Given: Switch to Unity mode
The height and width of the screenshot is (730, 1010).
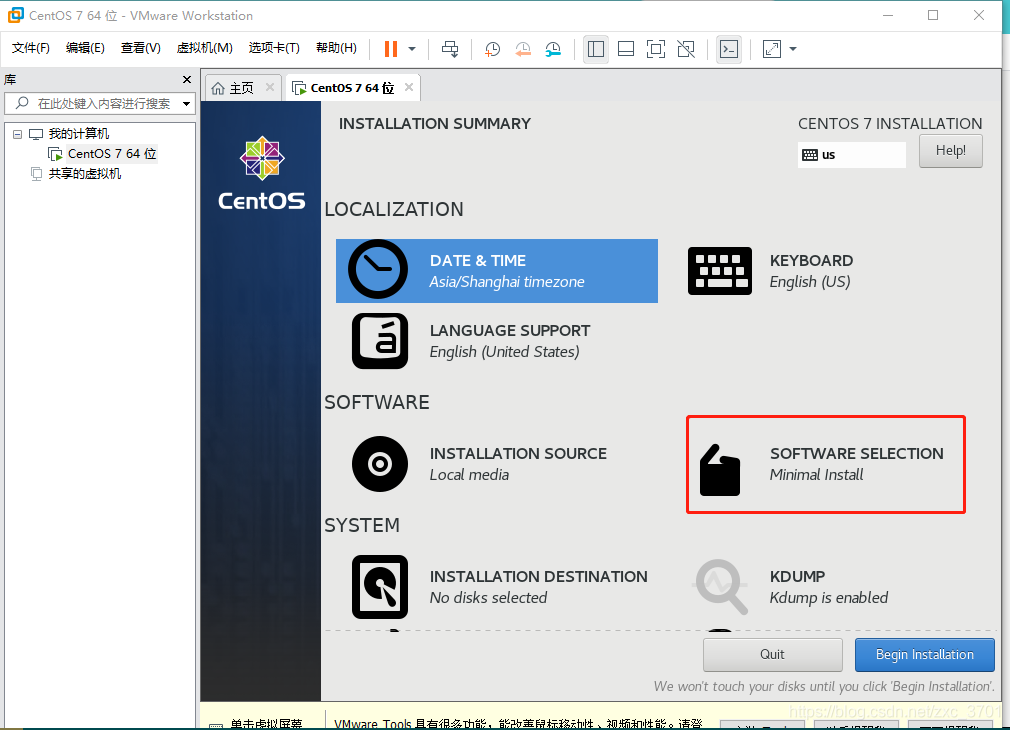Looking at the screenshot, I should (x=686, y=49).
